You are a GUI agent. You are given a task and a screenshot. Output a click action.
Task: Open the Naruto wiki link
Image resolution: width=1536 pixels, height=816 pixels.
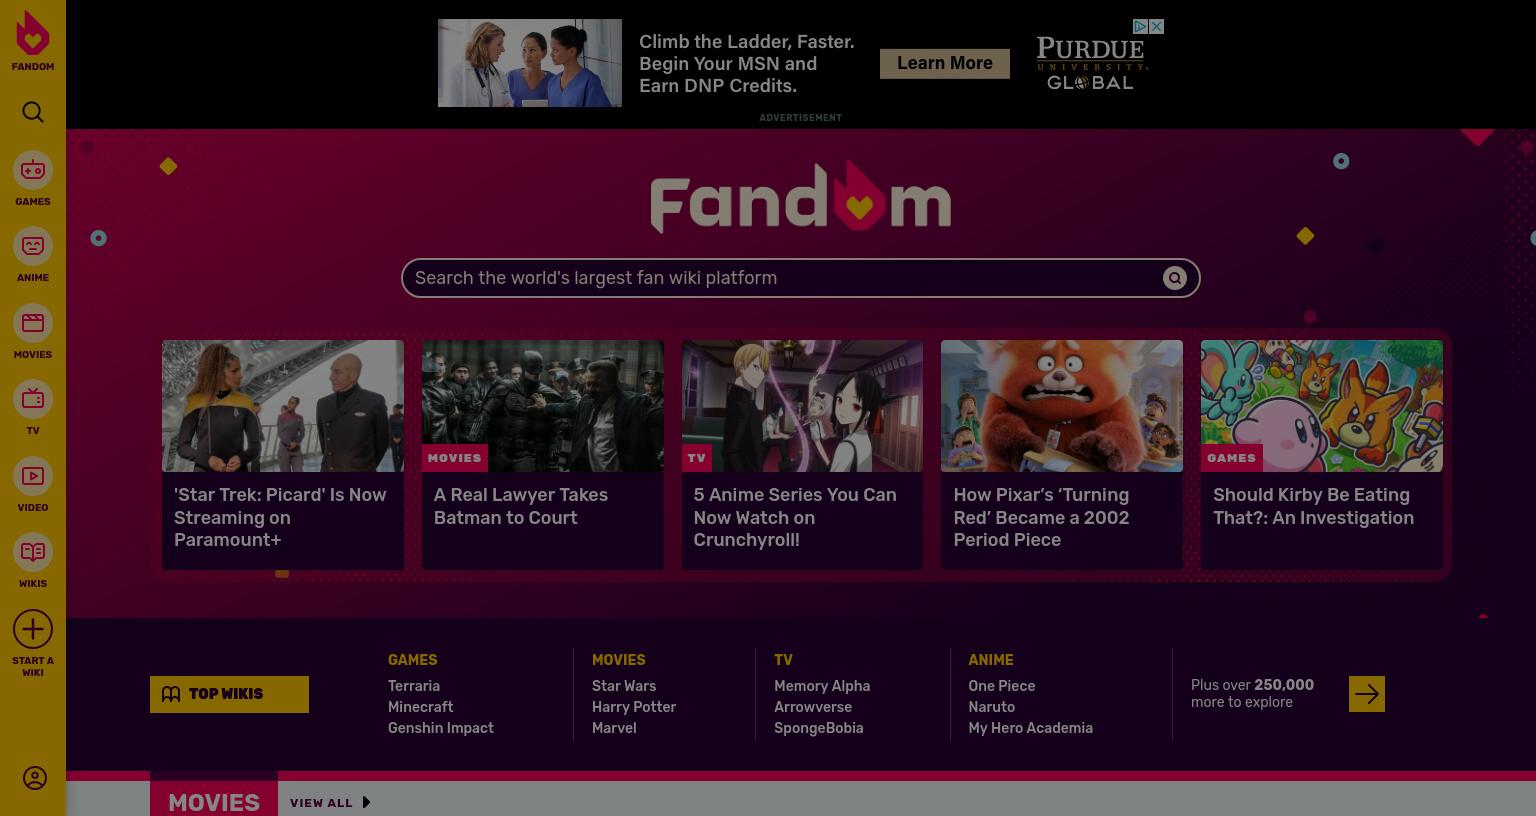coord(992,707)
